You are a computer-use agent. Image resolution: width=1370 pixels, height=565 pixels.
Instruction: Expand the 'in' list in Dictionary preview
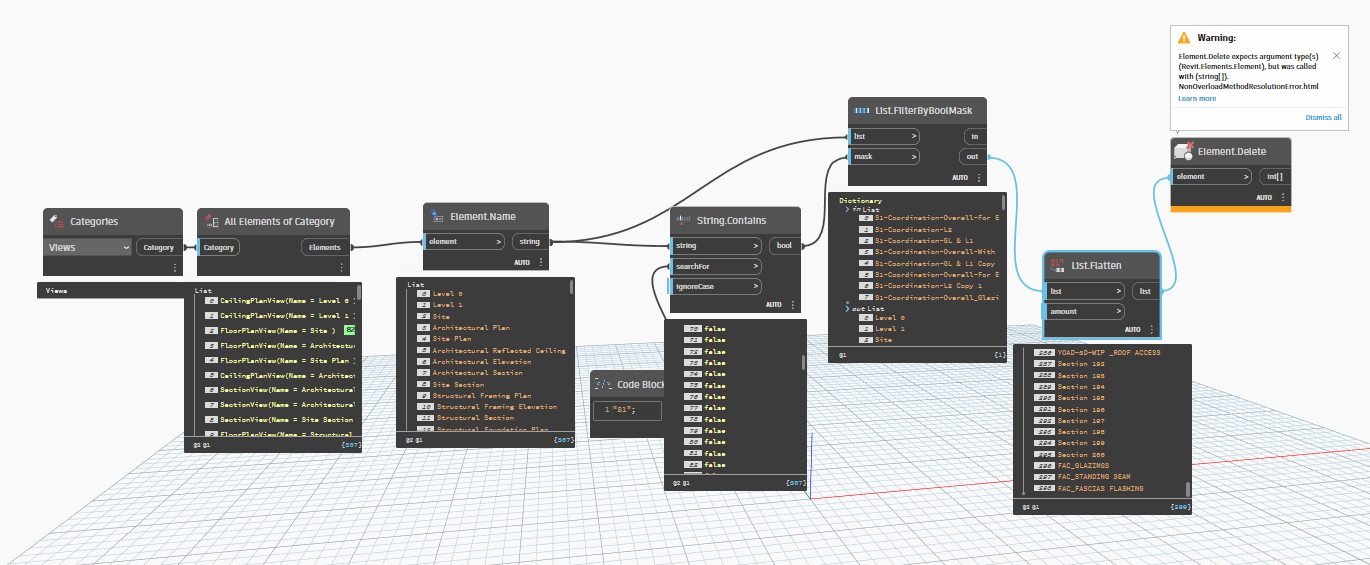click(848, 208)
